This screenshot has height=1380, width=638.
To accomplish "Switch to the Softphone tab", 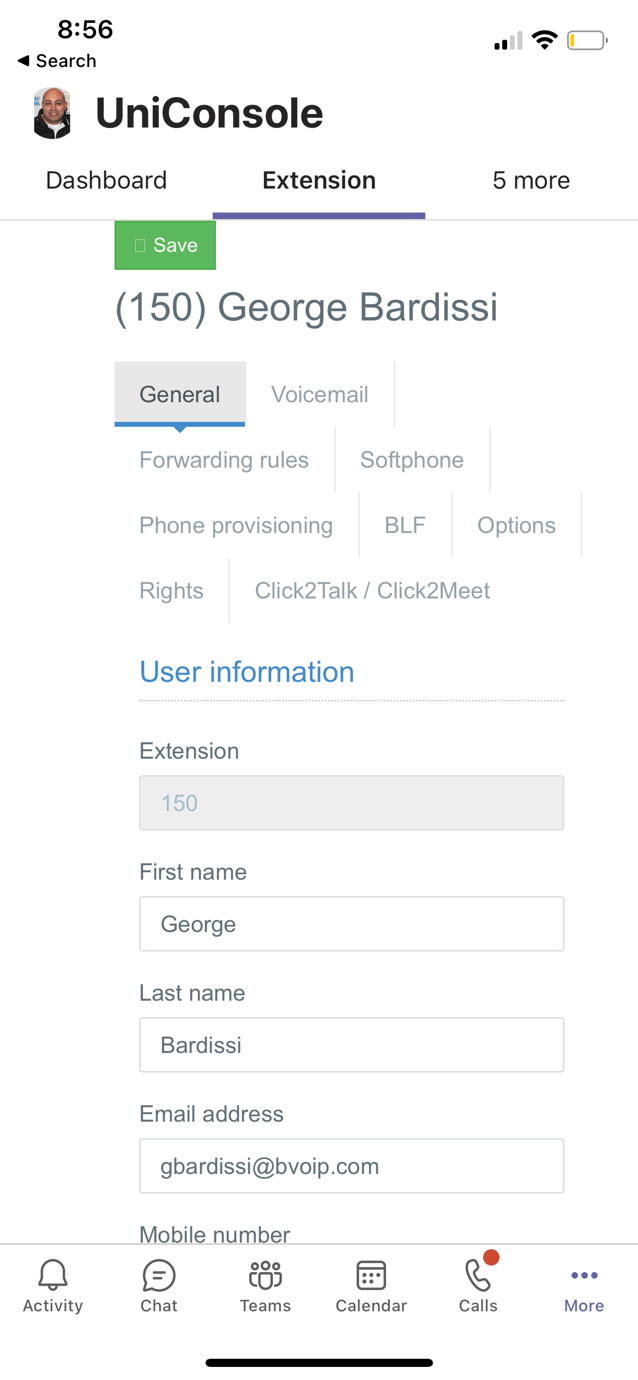I will click(412, 460).
